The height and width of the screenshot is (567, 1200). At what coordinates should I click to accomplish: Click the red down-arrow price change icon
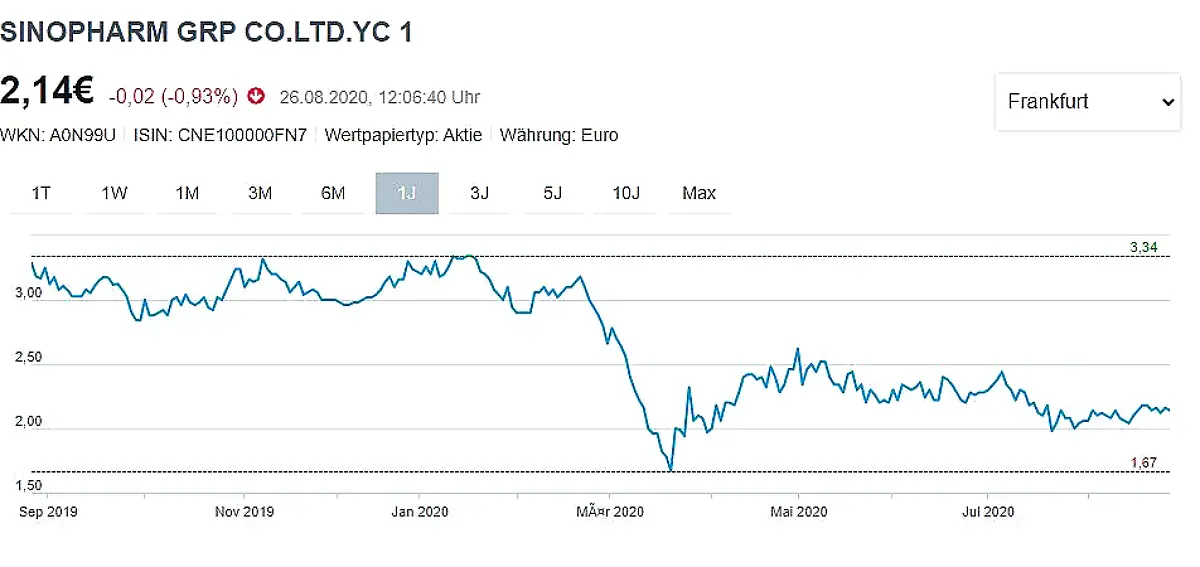click(257, 97)
